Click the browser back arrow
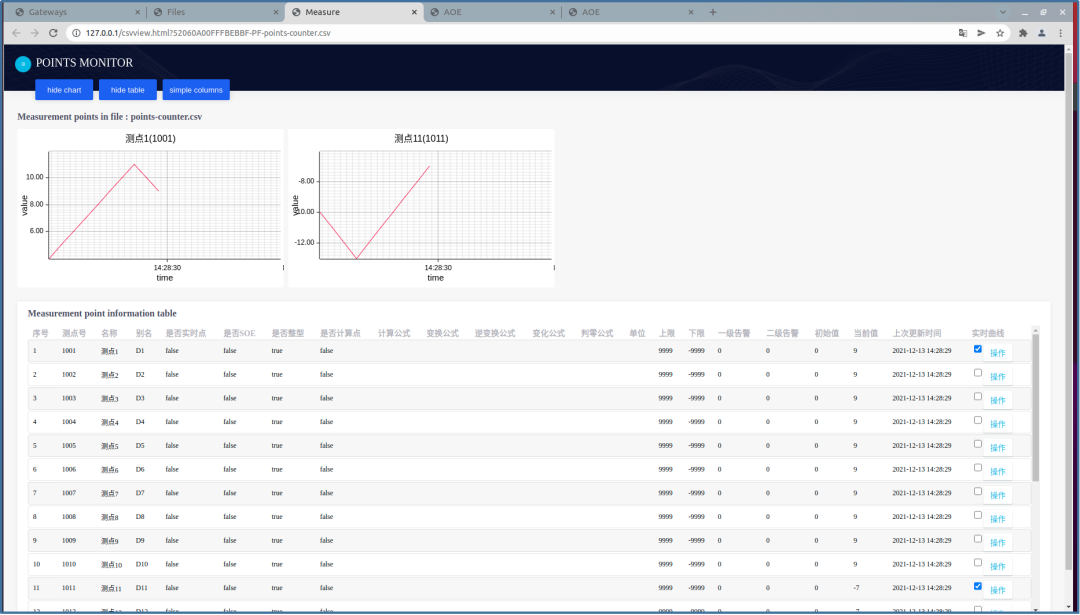Screen dimensions: 1080x615 point(17,33)
